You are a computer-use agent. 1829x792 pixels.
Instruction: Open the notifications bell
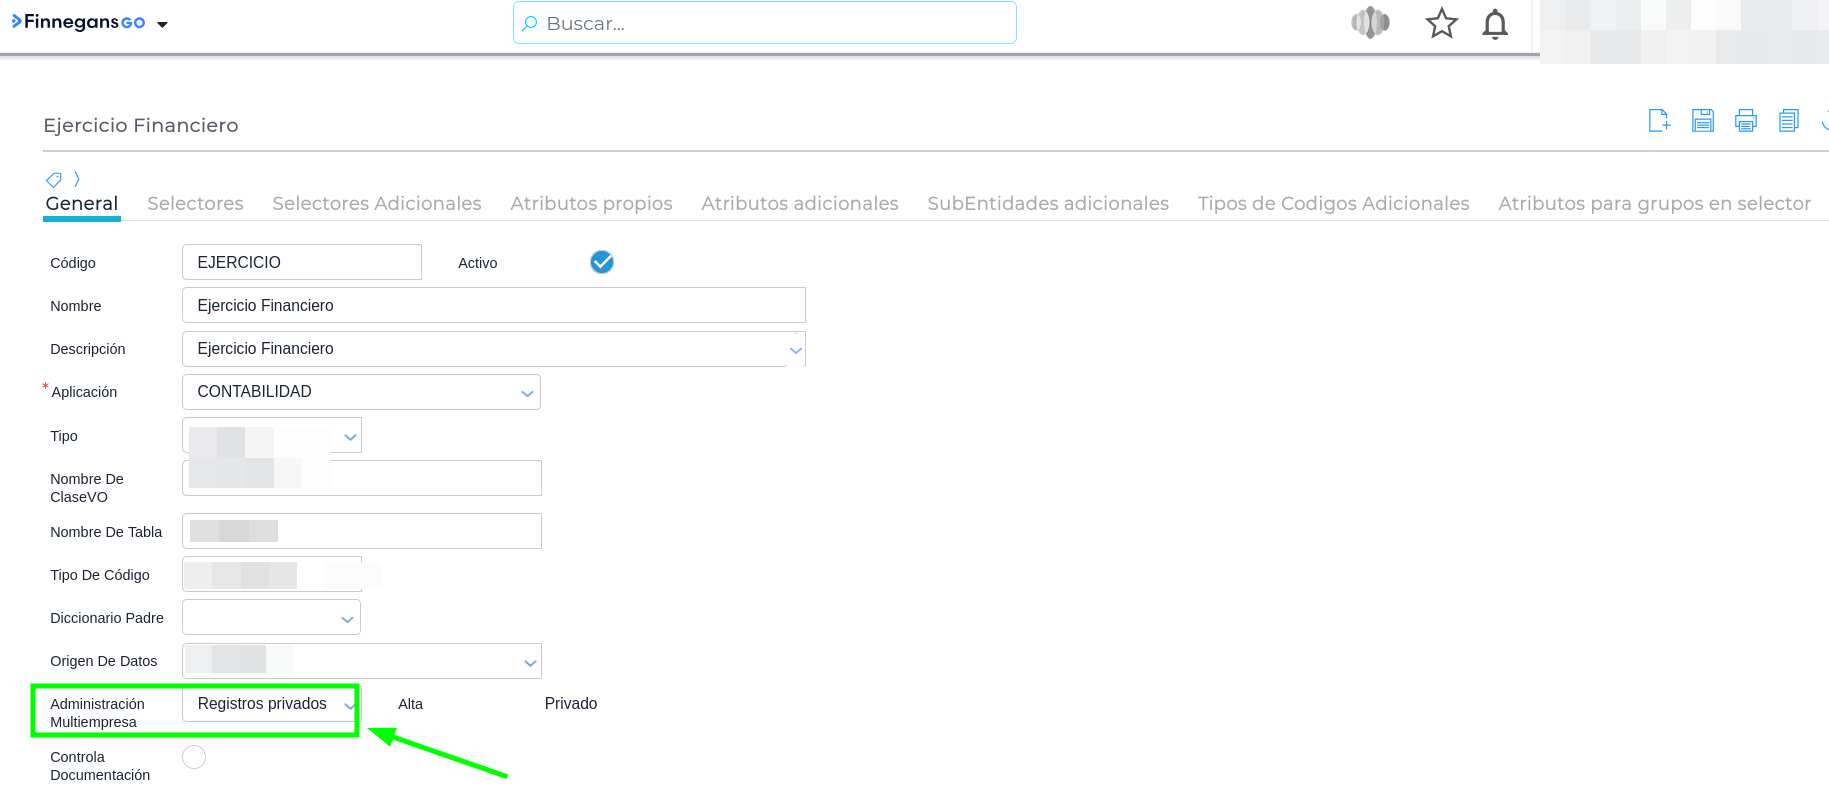[x=1495, y=23]
